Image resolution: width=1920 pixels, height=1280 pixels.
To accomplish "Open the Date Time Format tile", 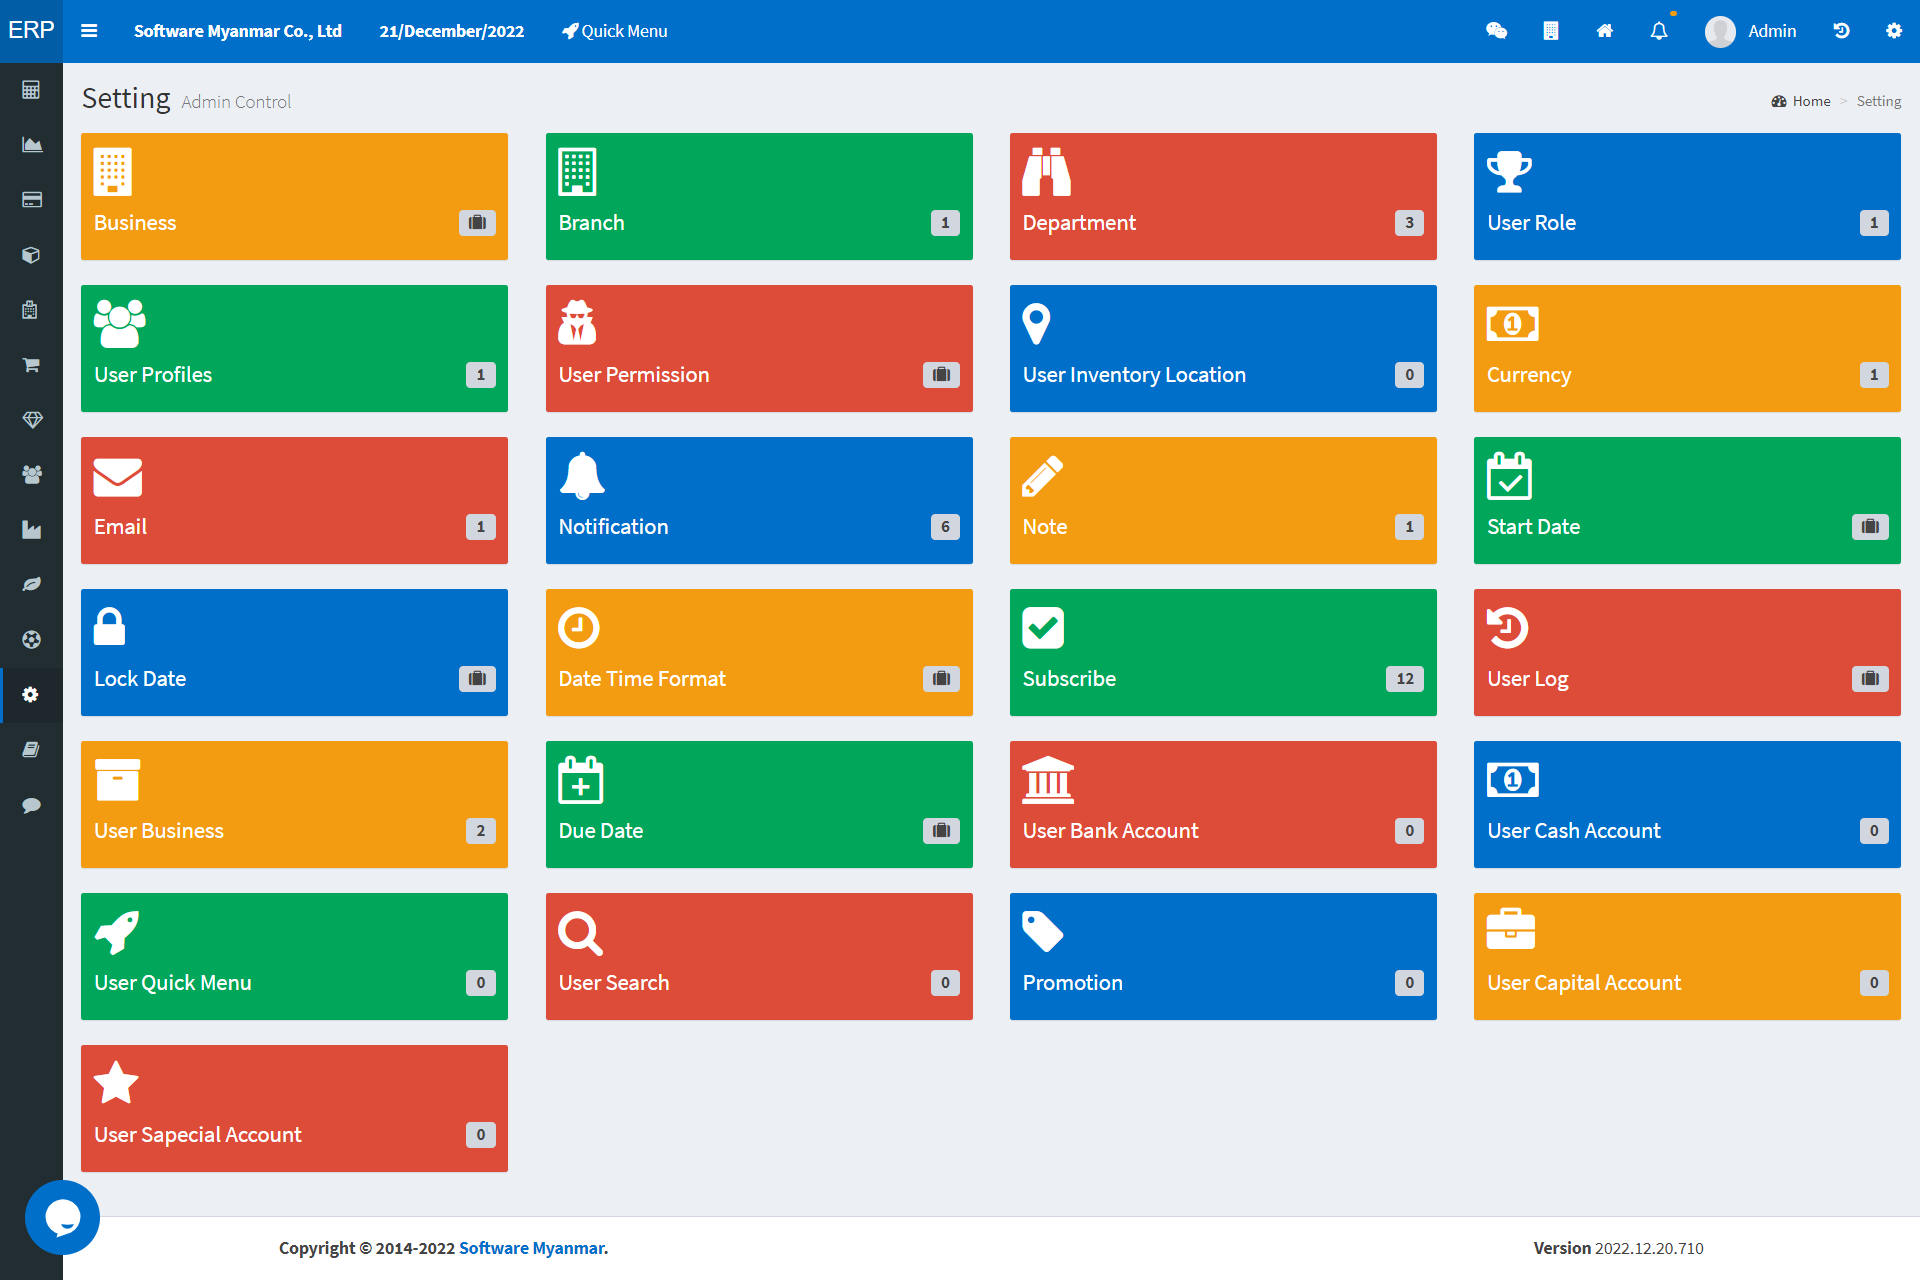I will click(759, 653).
